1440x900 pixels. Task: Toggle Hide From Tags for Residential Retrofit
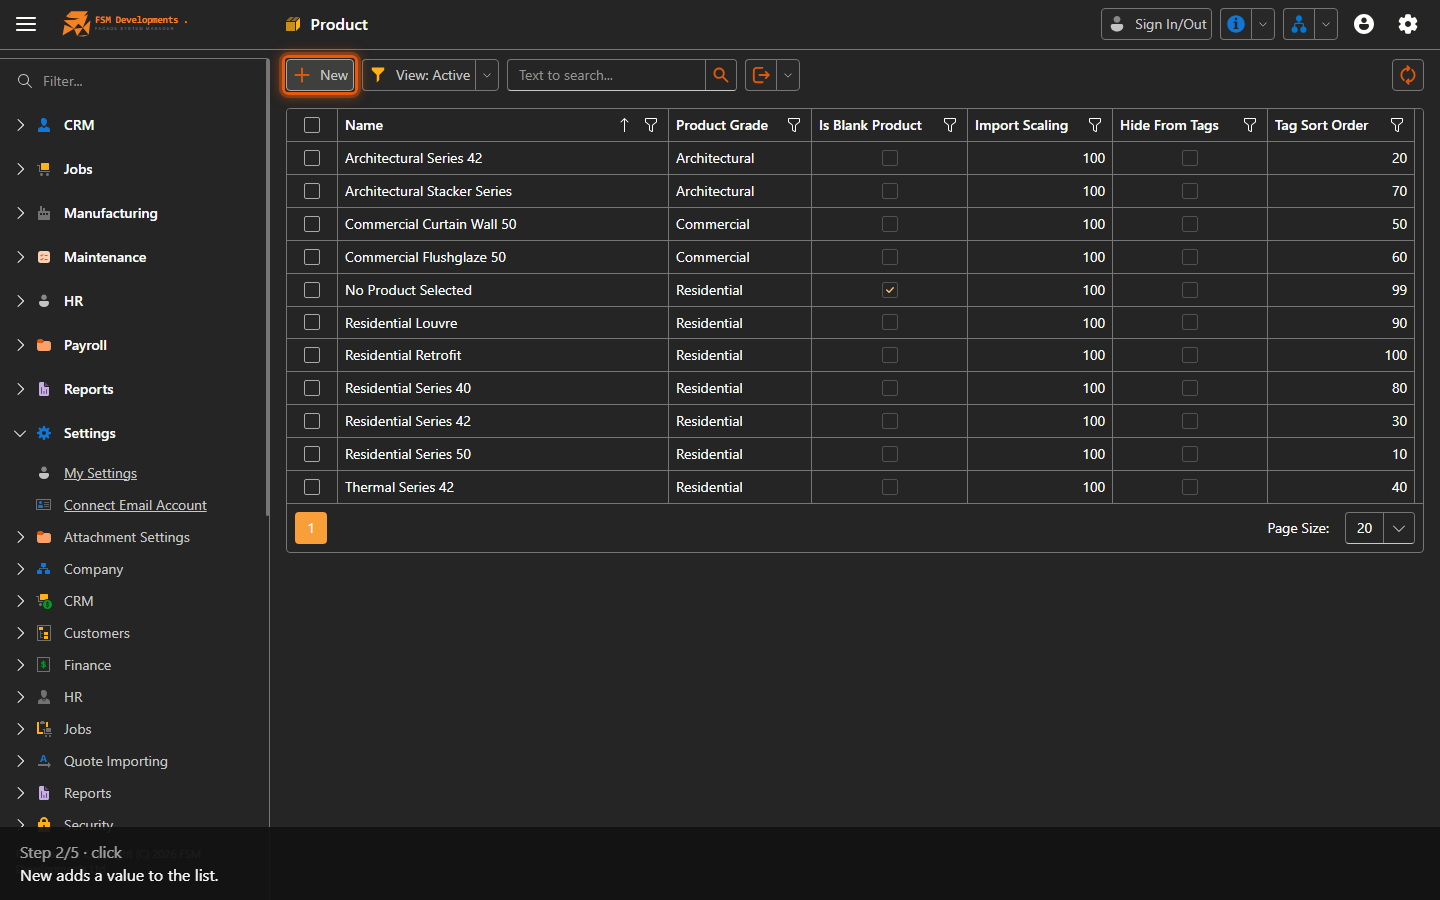click(x=1190, y=355)
